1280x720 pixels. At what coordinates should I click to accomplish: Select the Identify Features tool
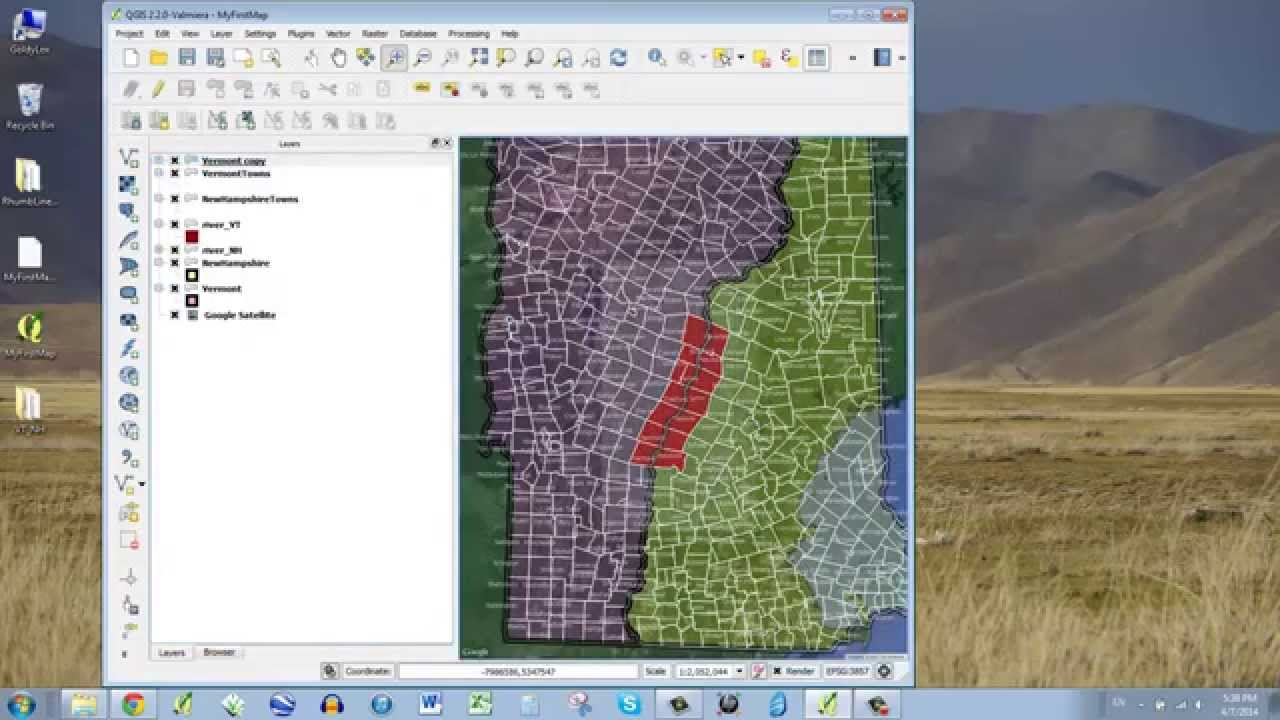[657, 58]
